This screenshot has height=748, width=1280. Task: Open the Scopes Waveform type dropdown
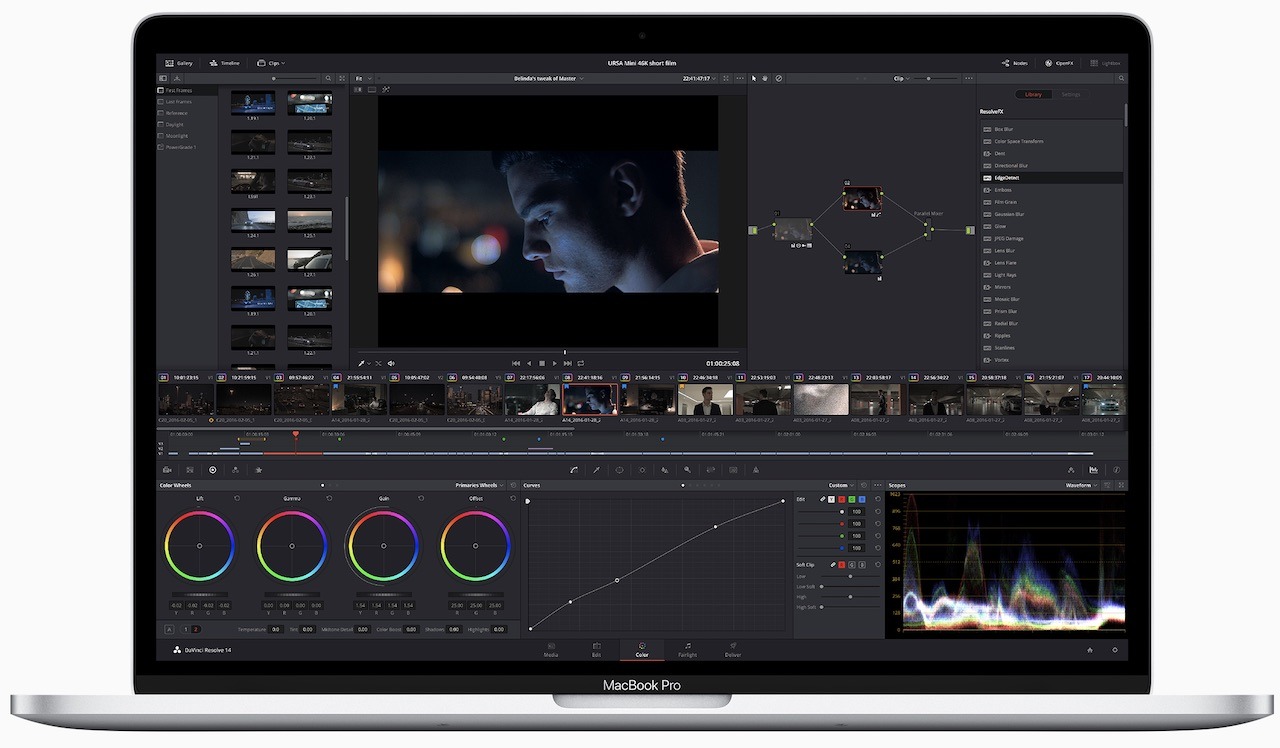[x=1081, y=485]
